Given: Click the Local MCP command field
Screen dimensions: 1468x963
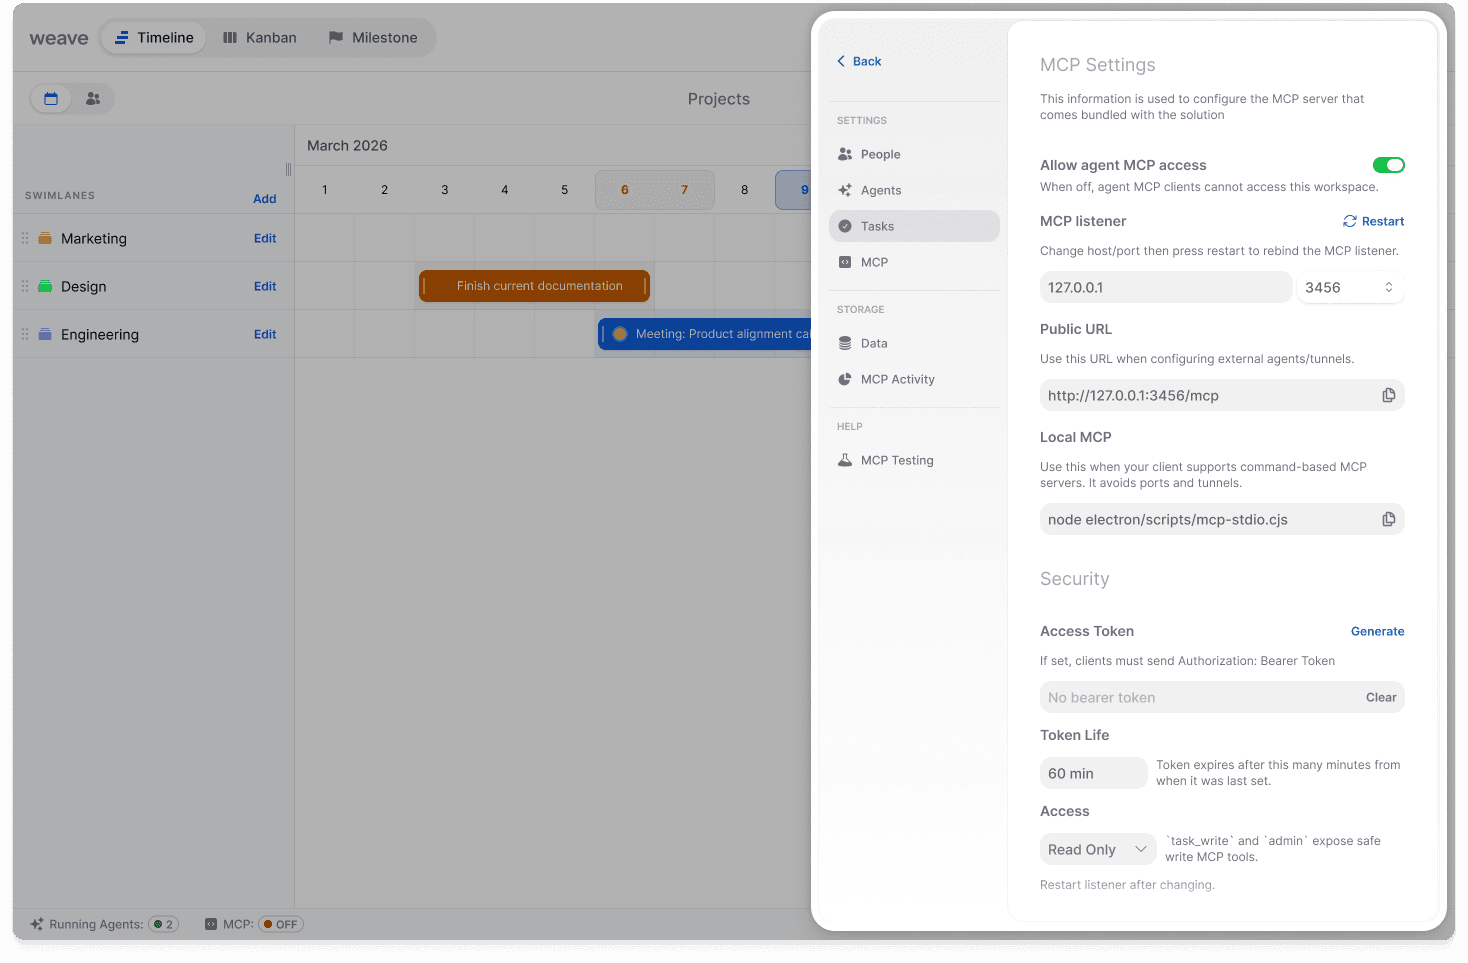Looking at the screenshot, I should (x=1222, y=519).
